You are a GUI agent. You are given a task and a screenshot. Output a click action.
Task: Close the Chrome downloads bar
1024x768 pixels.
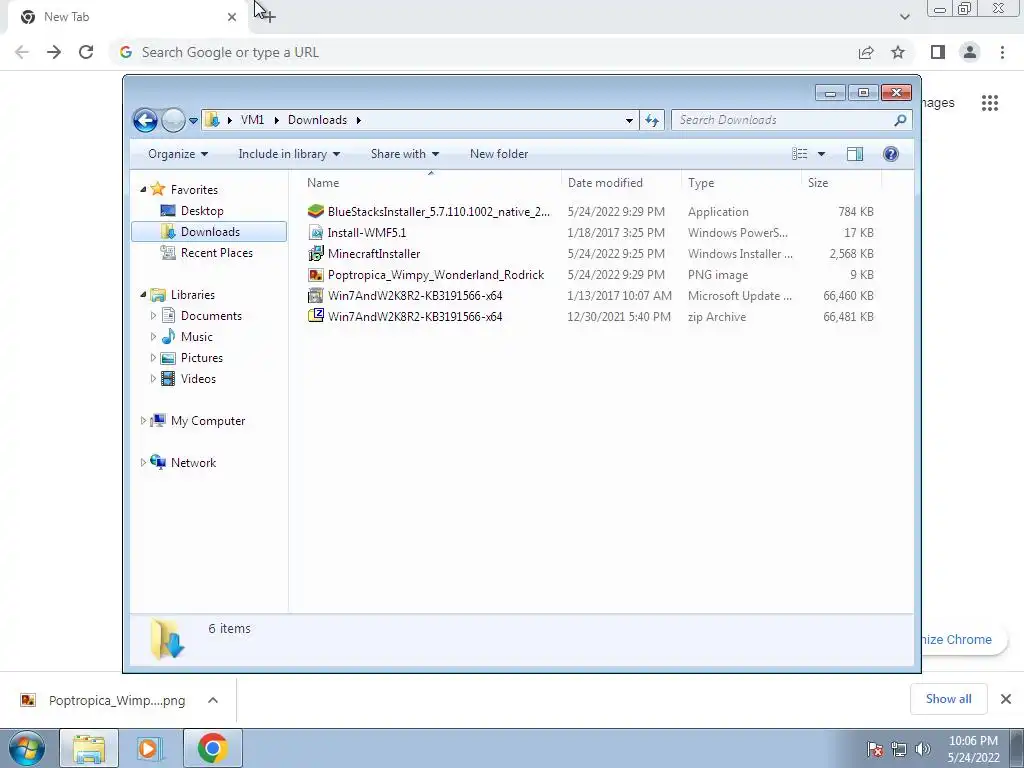pyautogui.click(x=1006, y=699)
